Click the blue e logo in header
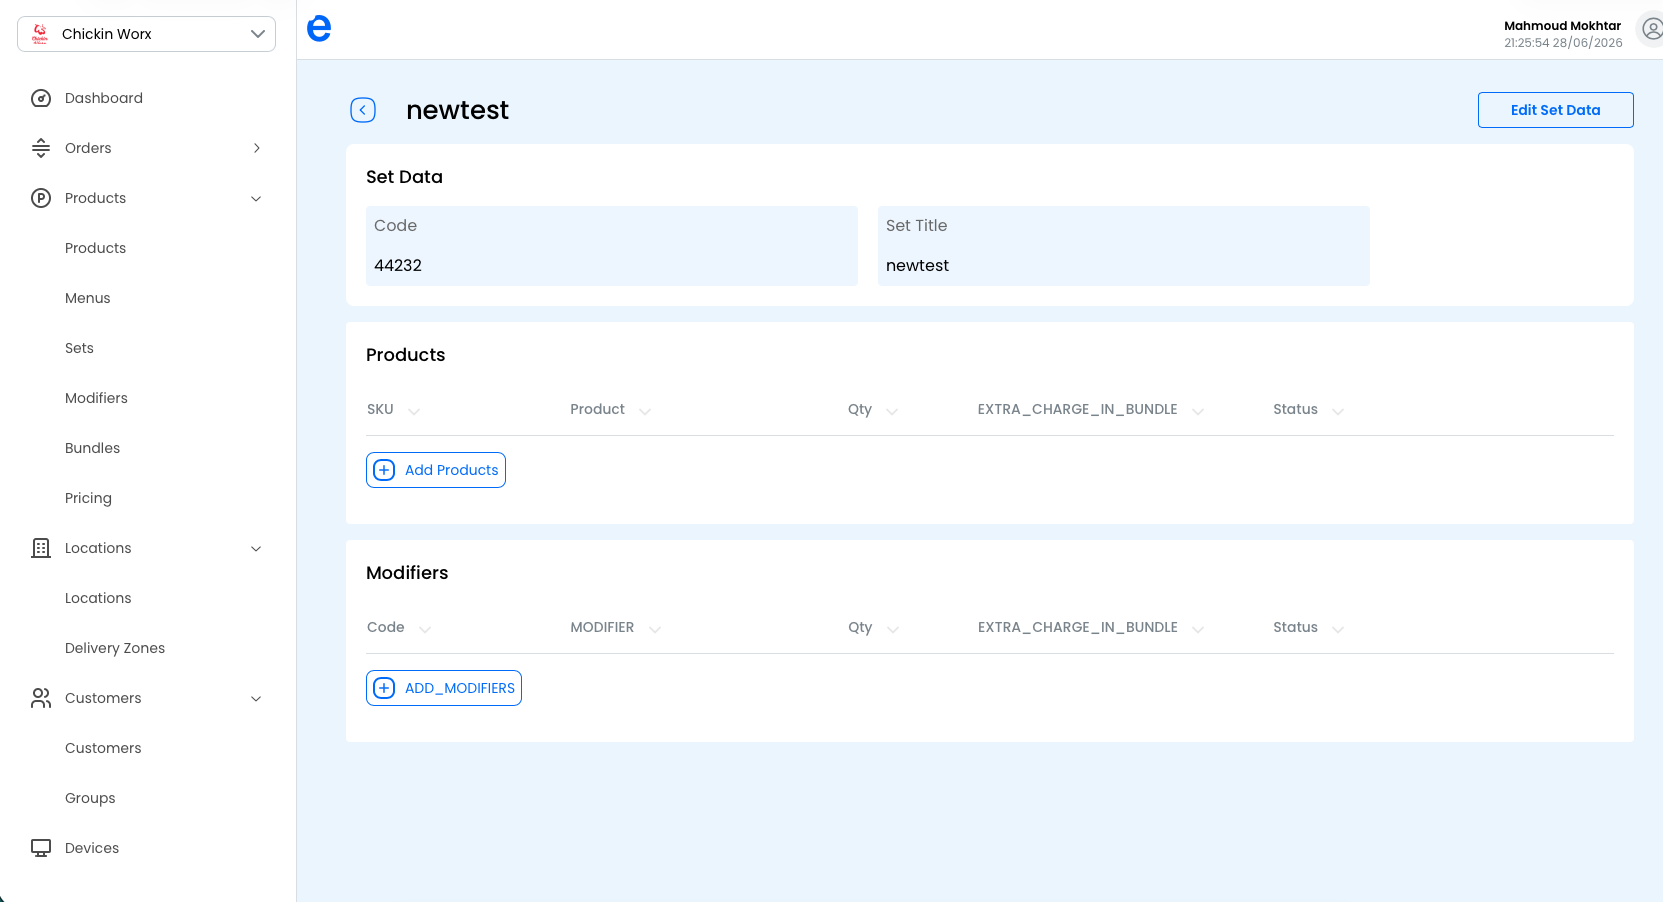 point(319,28)
